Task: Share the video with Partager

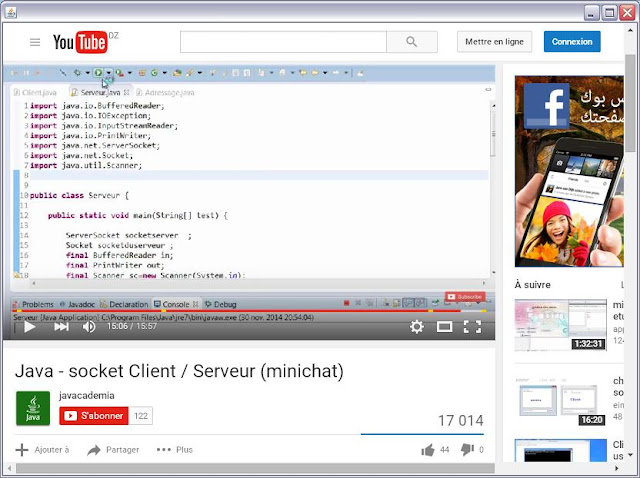Action: tap(113, 450)
